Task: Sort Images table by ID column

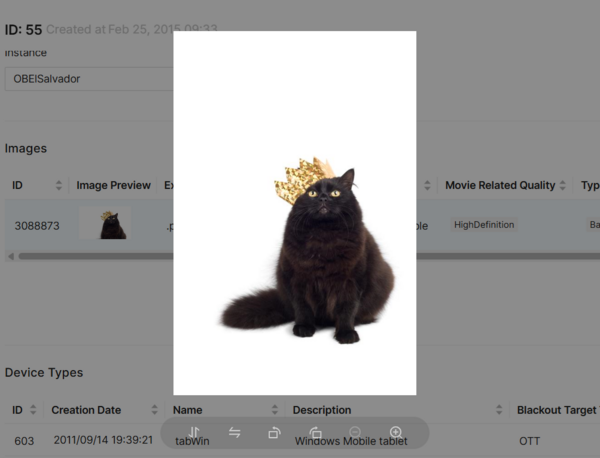Action: coord(59,185)
